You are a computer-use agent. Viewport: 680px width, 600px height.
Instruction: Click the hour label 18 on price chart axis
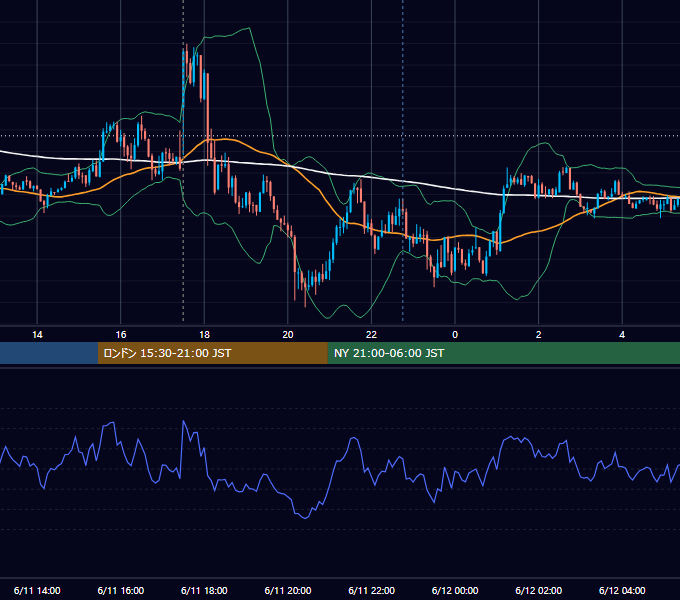point(204,335)
